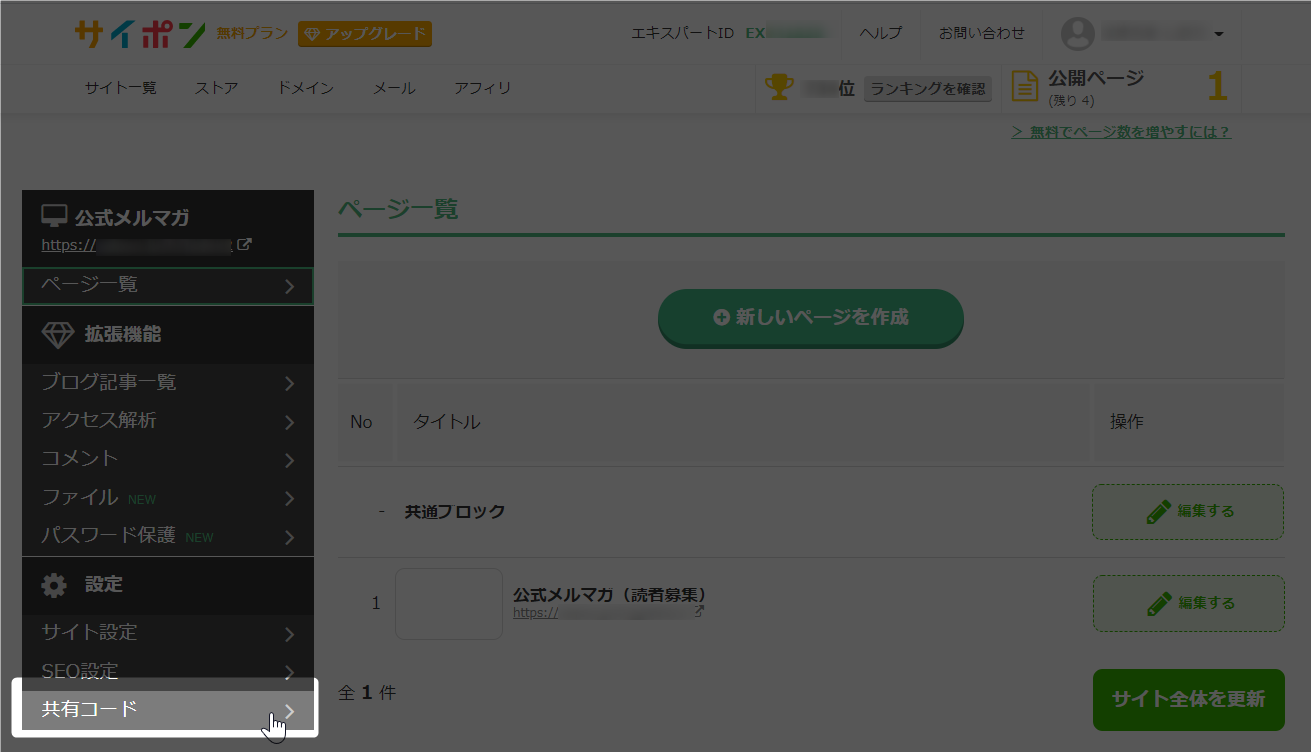1311x752 pixels.
Task: Click the monitor icon beside 公式メルマガ
Action: coord(54,216)
